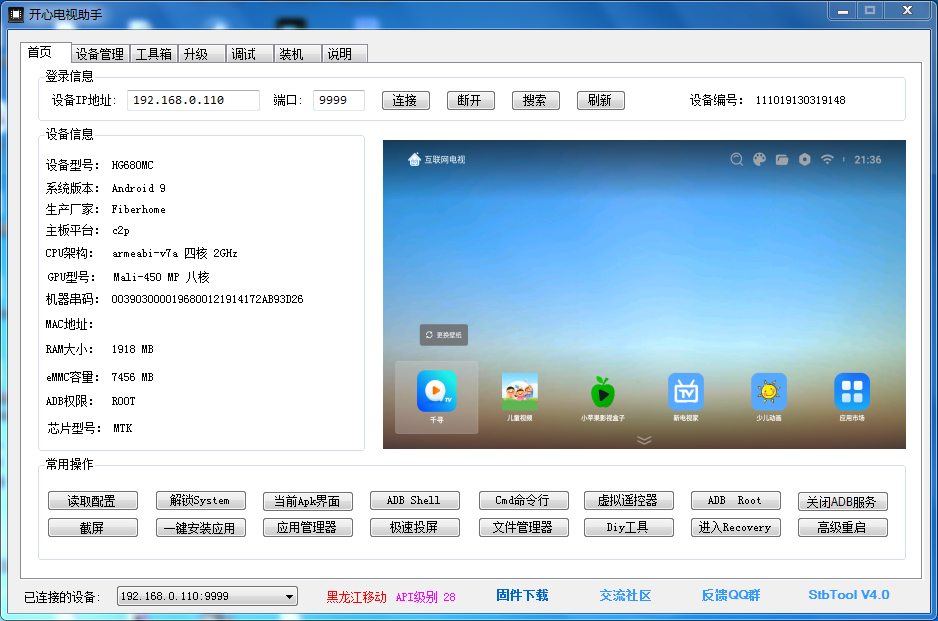Minimize the 开心电视助手 window
This screenshot has width=938, height=621.
(x=843, y=11)
